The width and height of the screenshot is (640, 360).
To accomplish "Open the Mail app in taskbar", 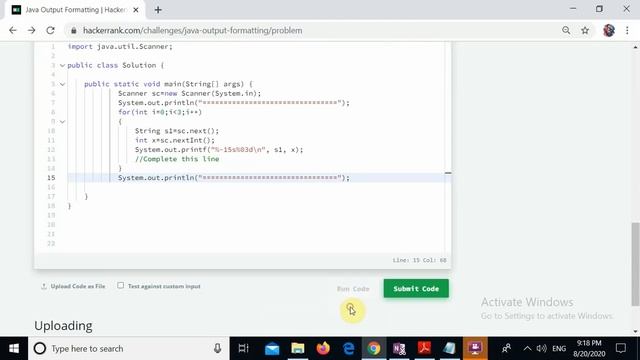I will click(272, 349).
